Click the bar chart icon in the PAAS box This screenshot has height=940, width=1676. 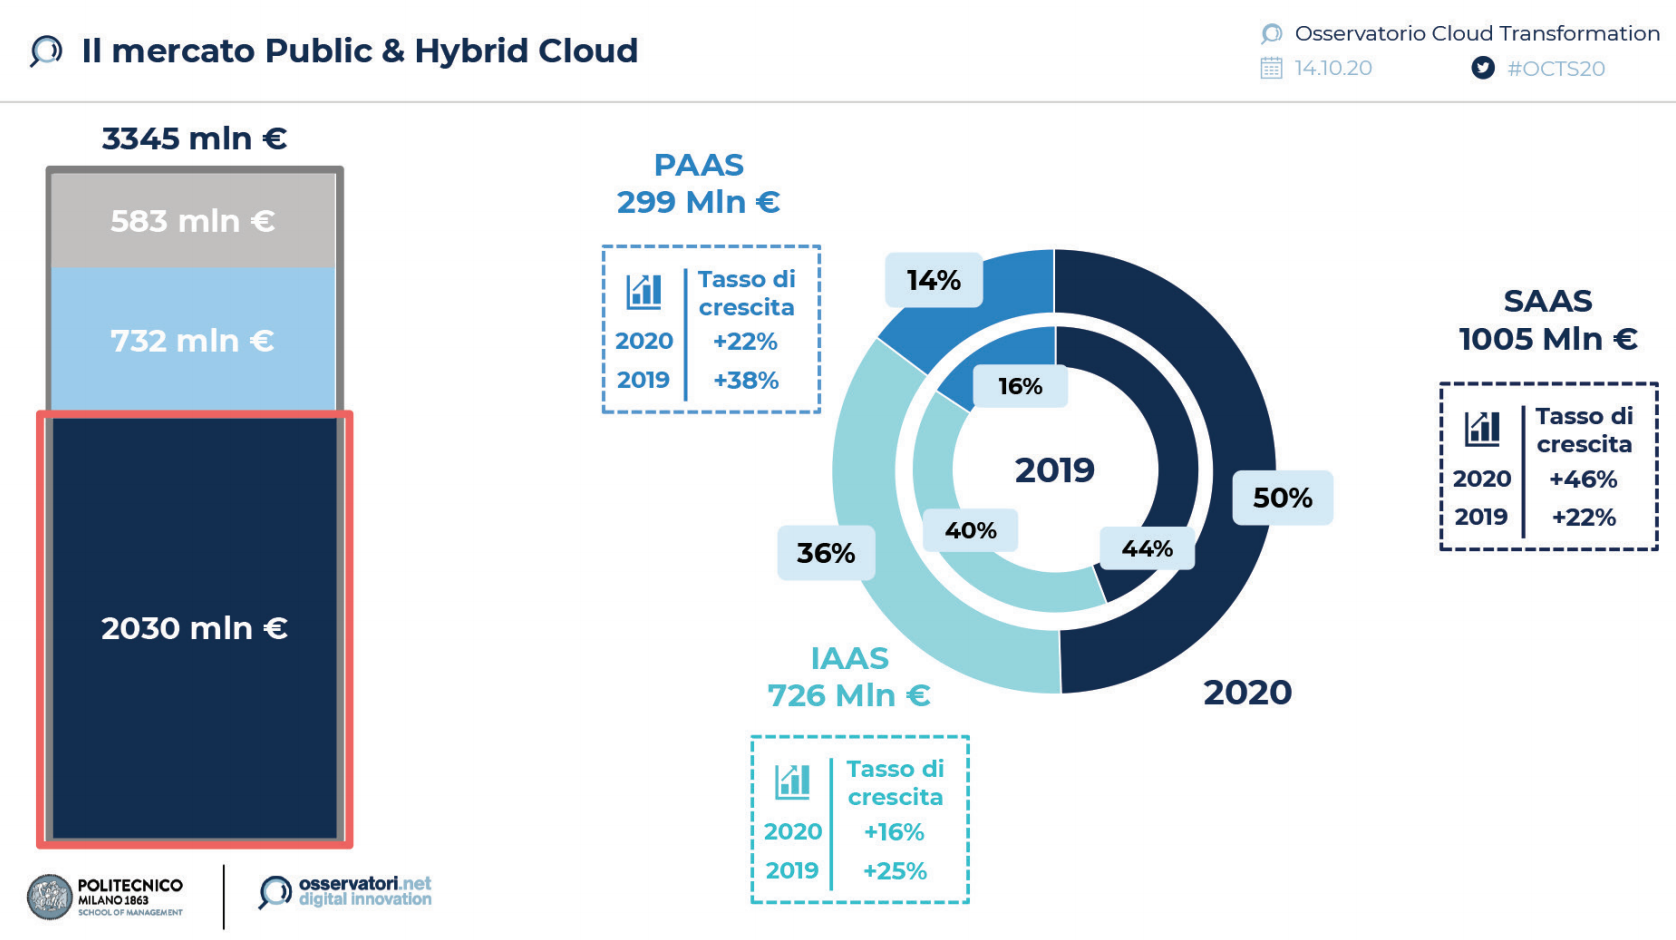644,292
